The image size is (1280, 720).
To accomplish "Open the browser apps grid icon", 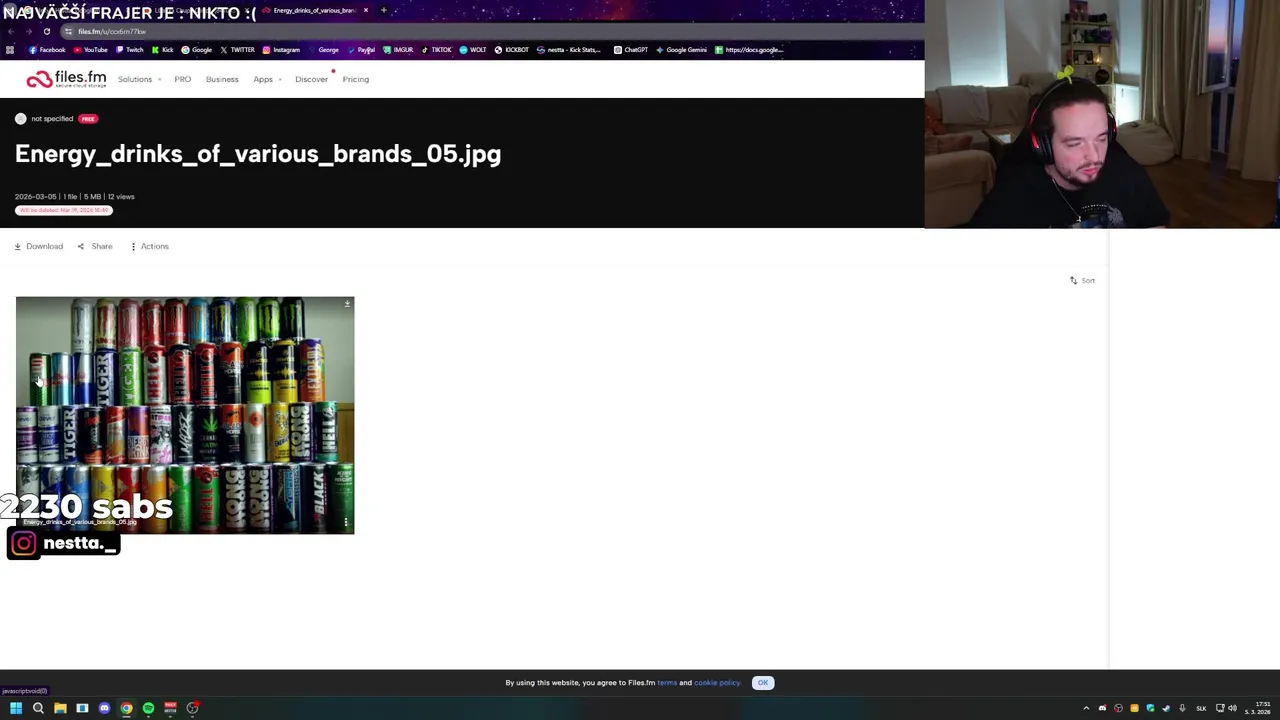I will (x=10, y=50).
